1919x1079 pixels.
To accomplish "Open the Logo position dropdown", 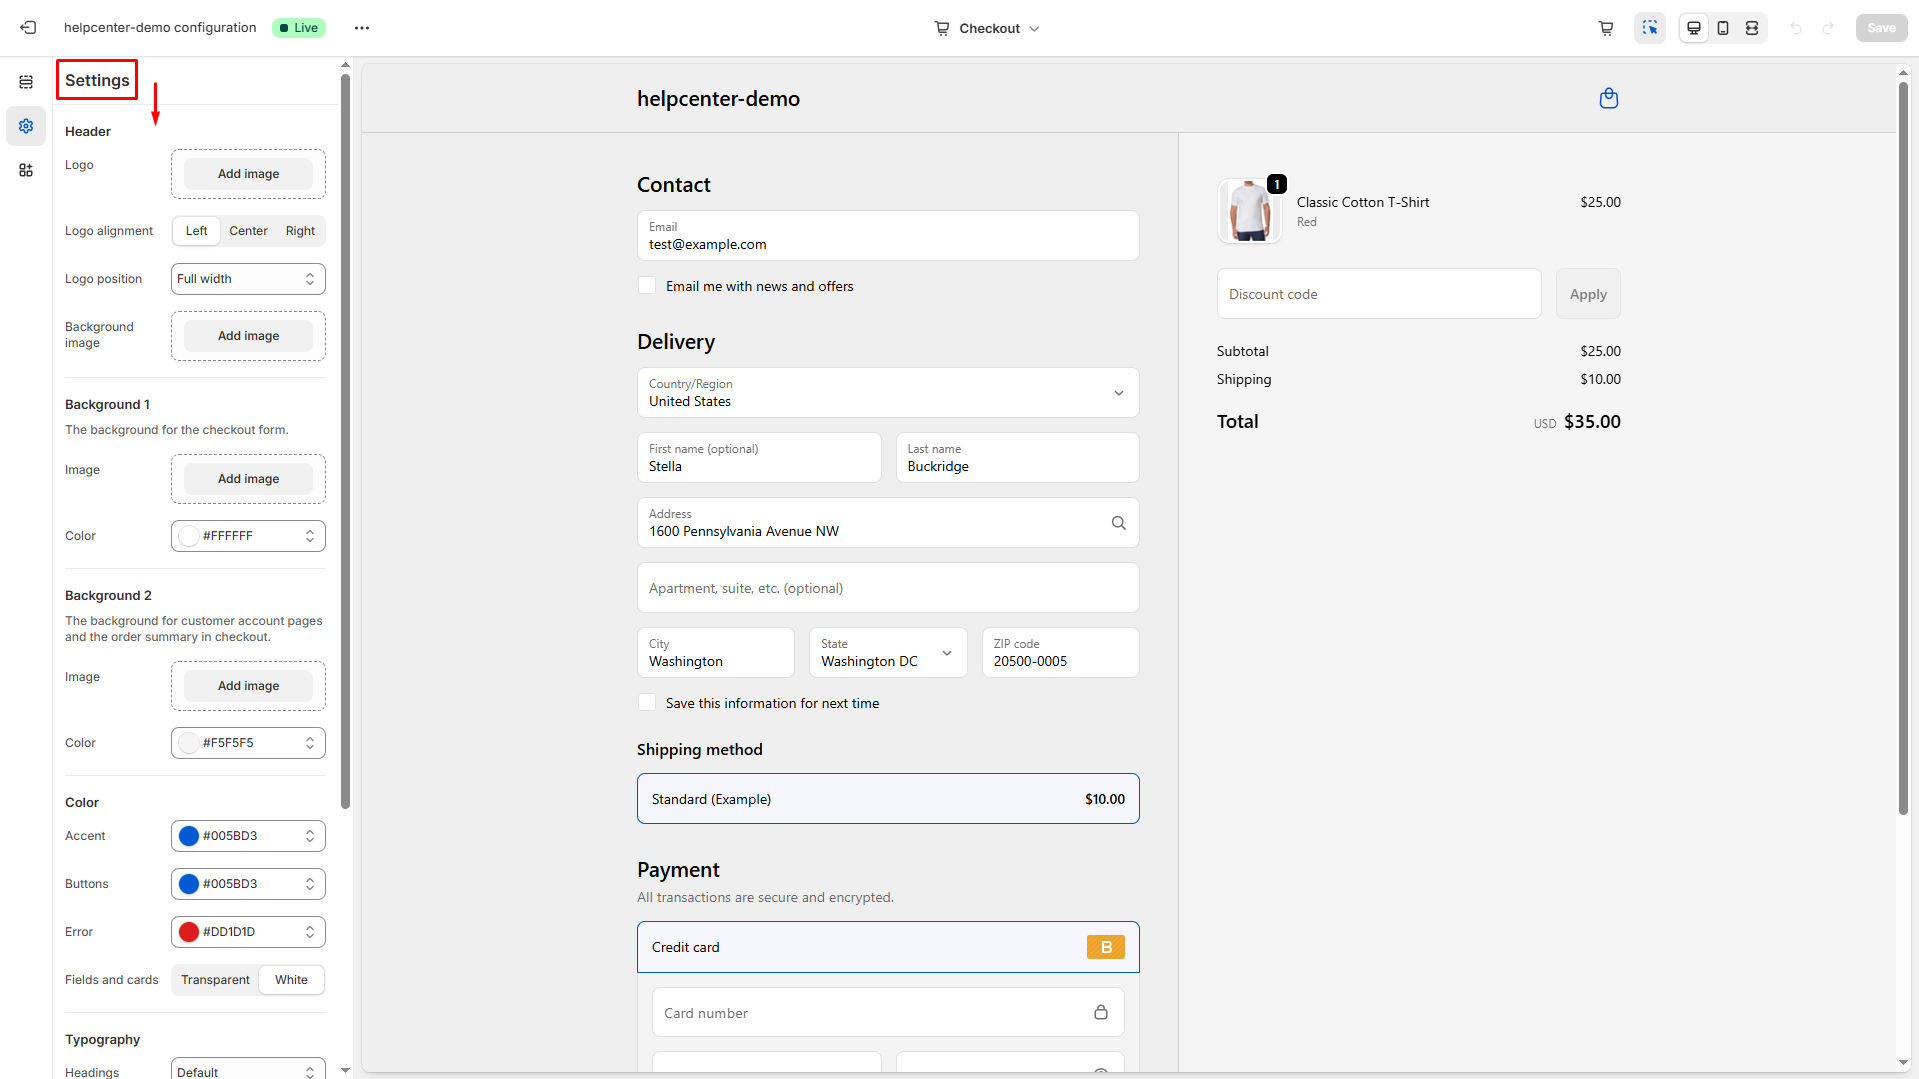I will click(248, 279).
